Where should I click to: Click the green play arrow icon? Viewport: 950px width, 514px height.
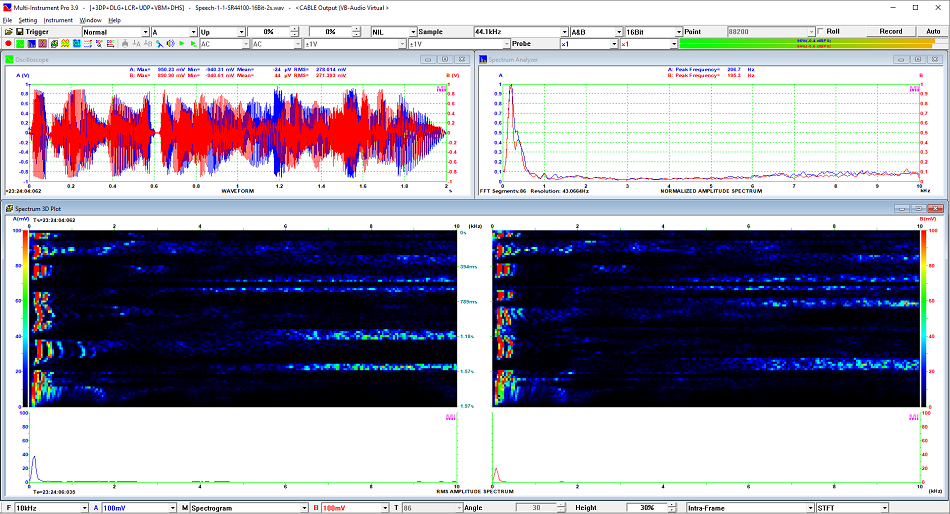tap(181, 44)
